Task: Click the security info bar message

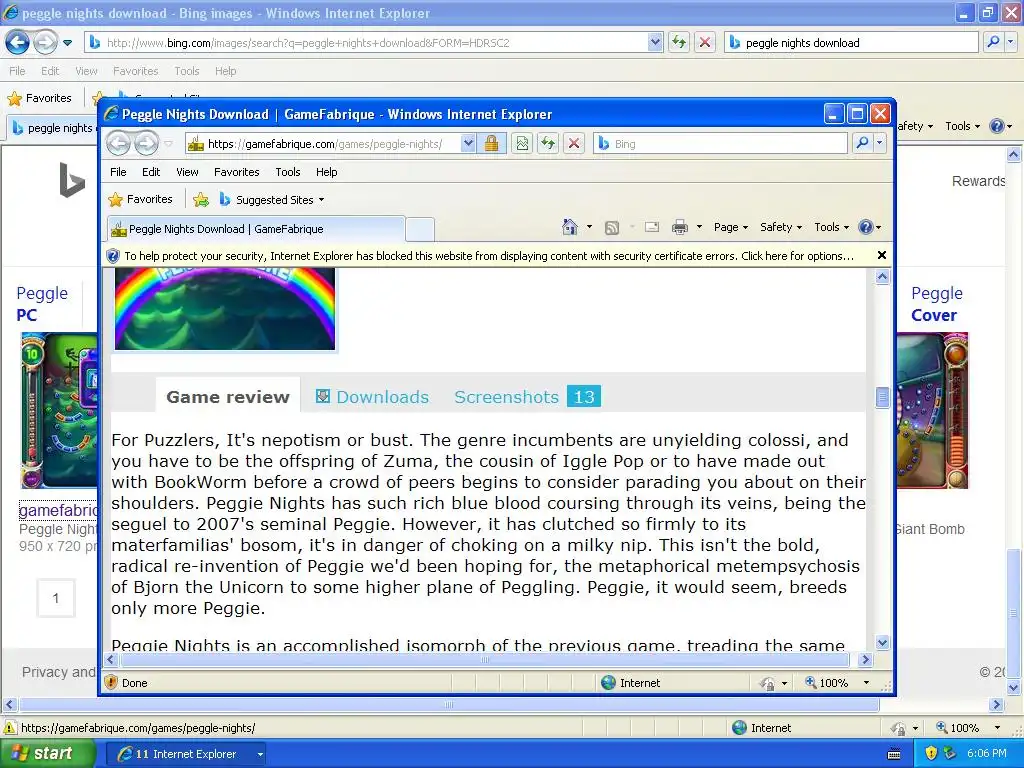Action: click(488, 256)
